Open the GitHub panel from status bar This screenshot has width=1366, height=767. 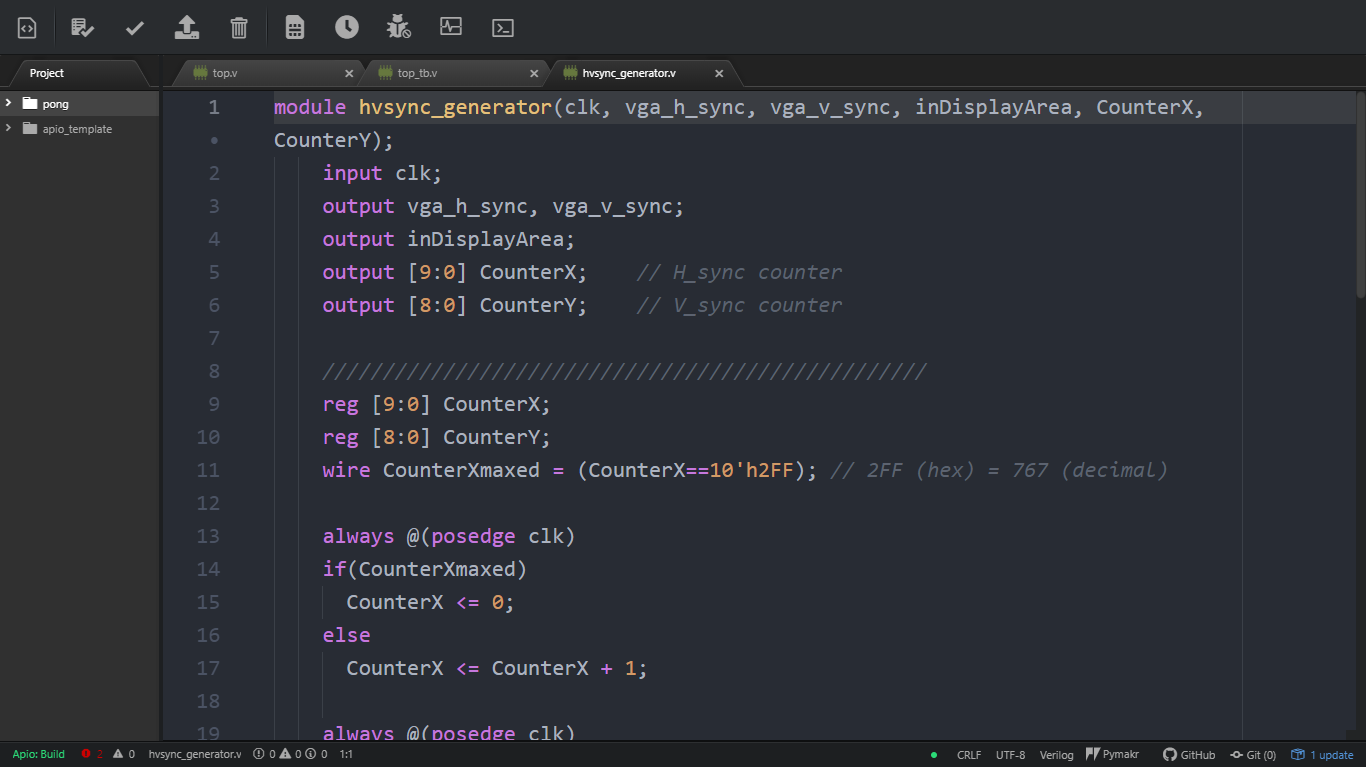(1189, 755)
